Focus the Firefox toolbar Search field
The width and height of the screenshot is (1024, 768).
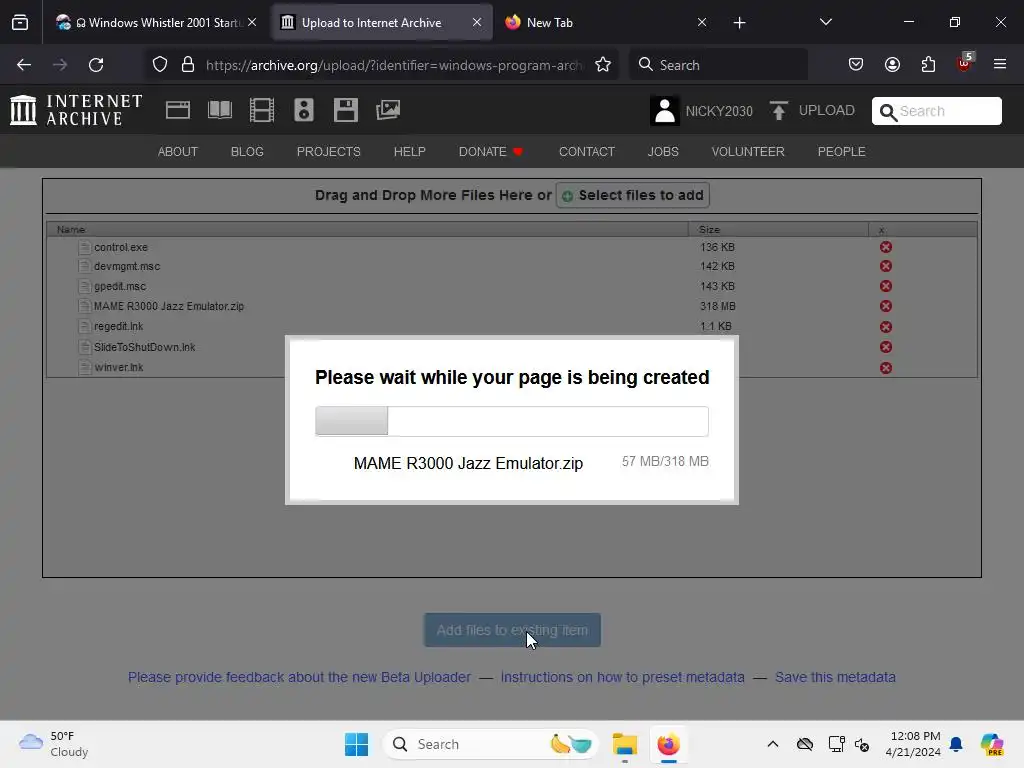718,65
